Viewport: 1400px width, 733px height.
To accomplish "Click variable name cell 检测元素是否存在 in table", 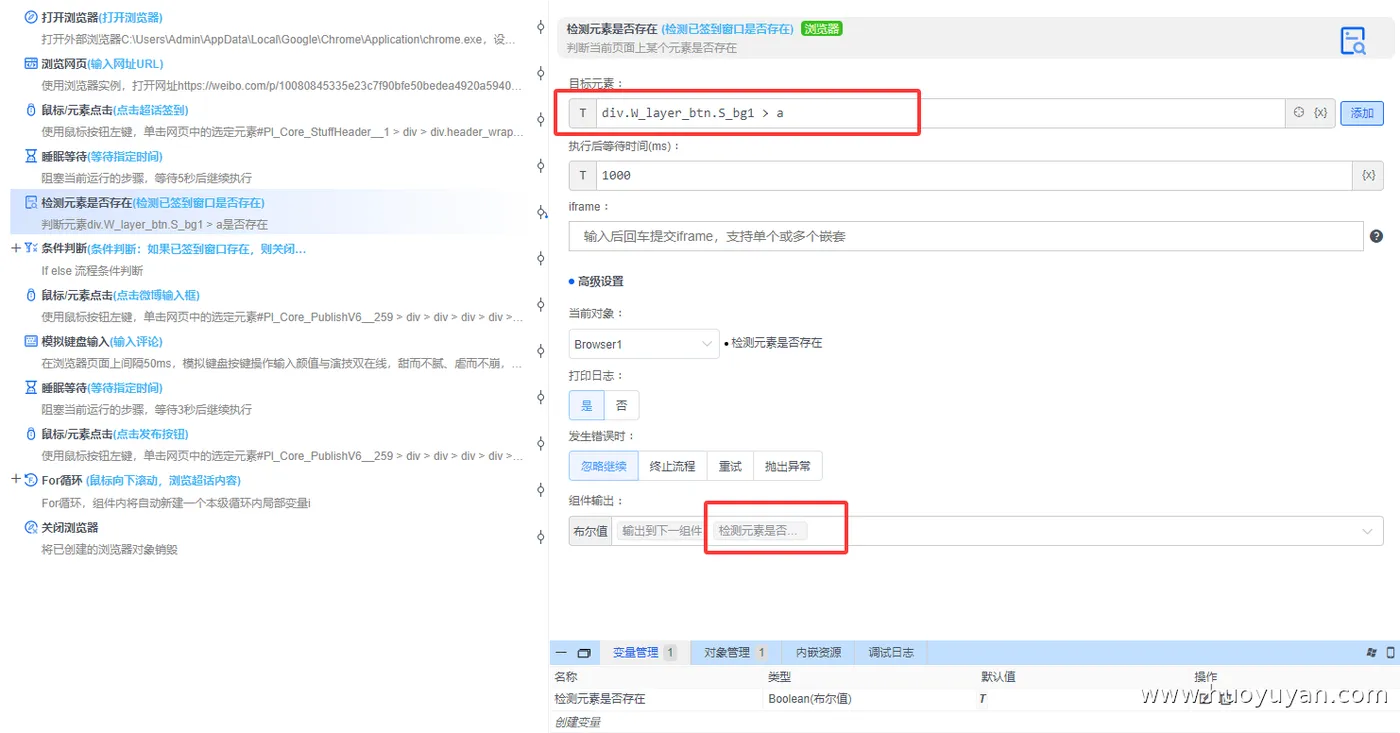I will tap(600, 699).
